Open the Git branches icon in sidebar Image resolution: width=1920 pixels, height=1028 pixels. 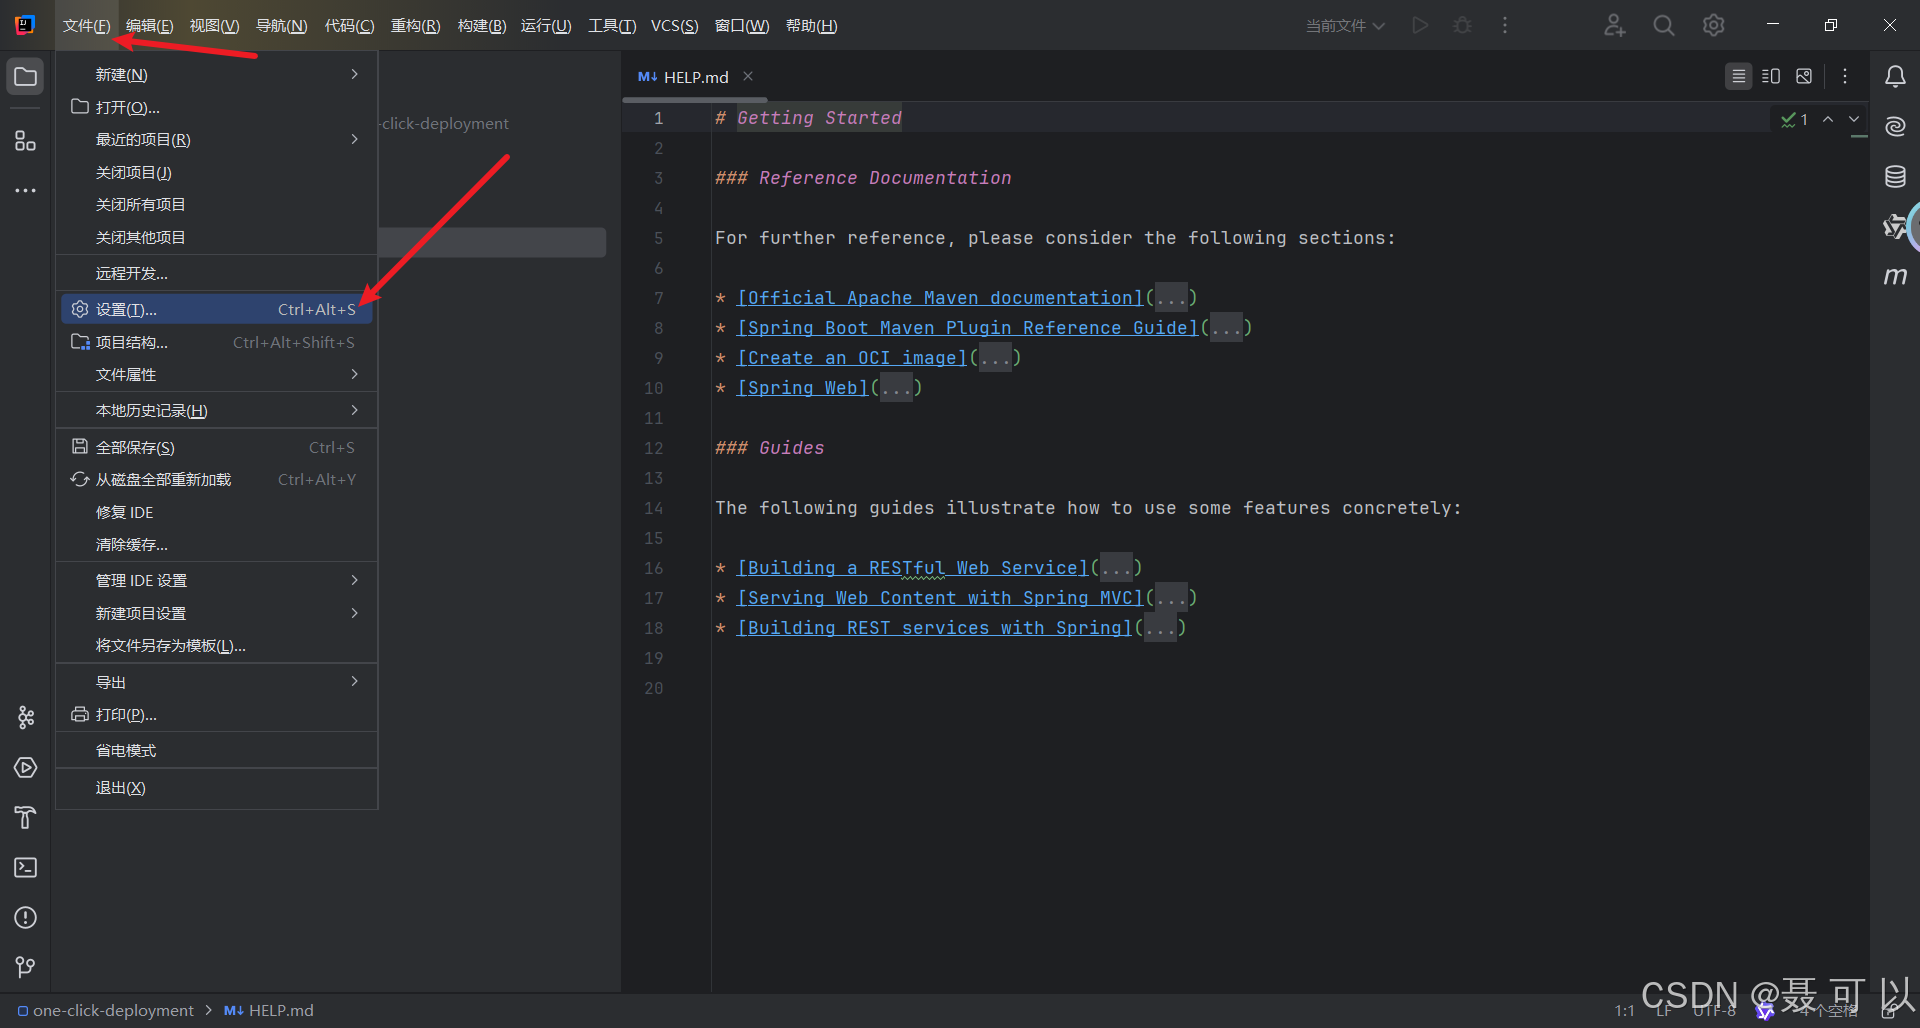(x=25, y=967)
